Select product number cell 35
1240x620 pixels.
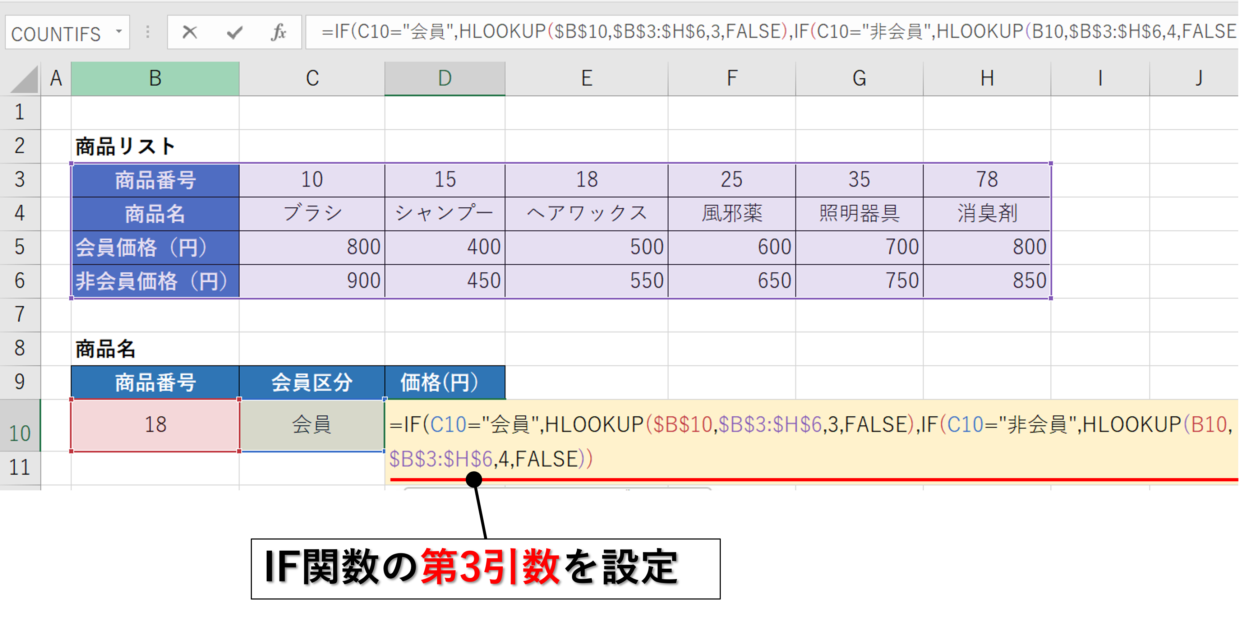point(859,180)
